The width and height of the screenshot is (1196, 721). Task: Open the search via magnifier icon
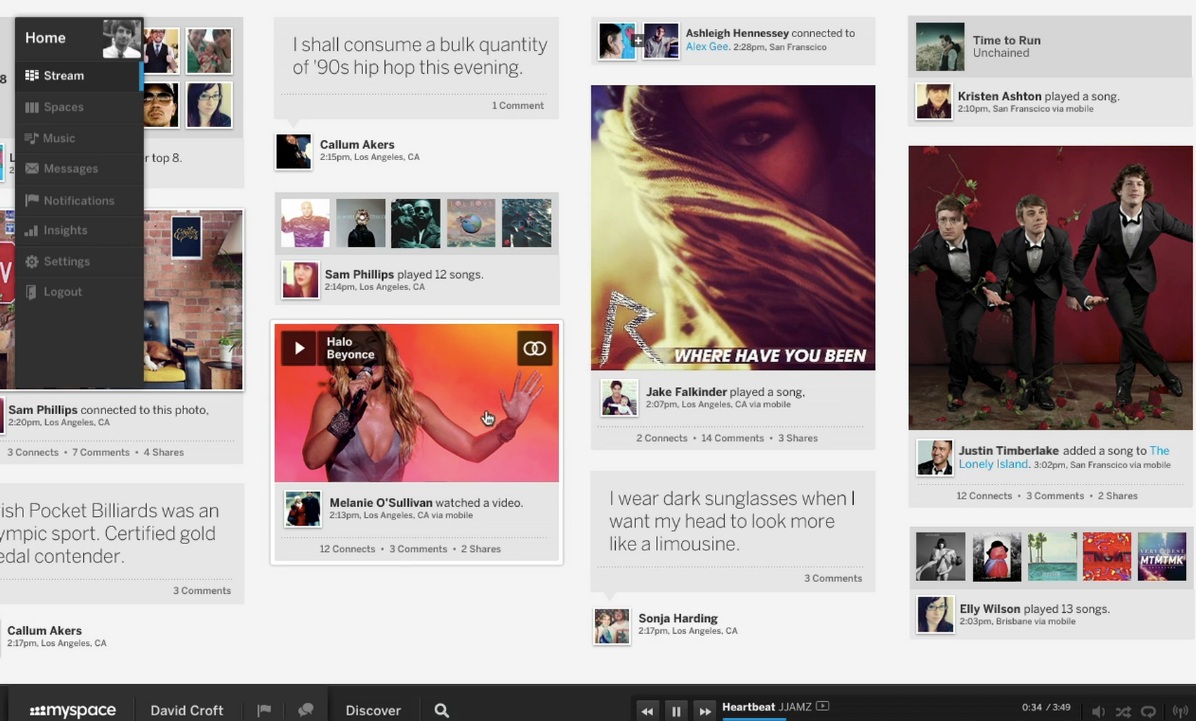pos(440,710)
